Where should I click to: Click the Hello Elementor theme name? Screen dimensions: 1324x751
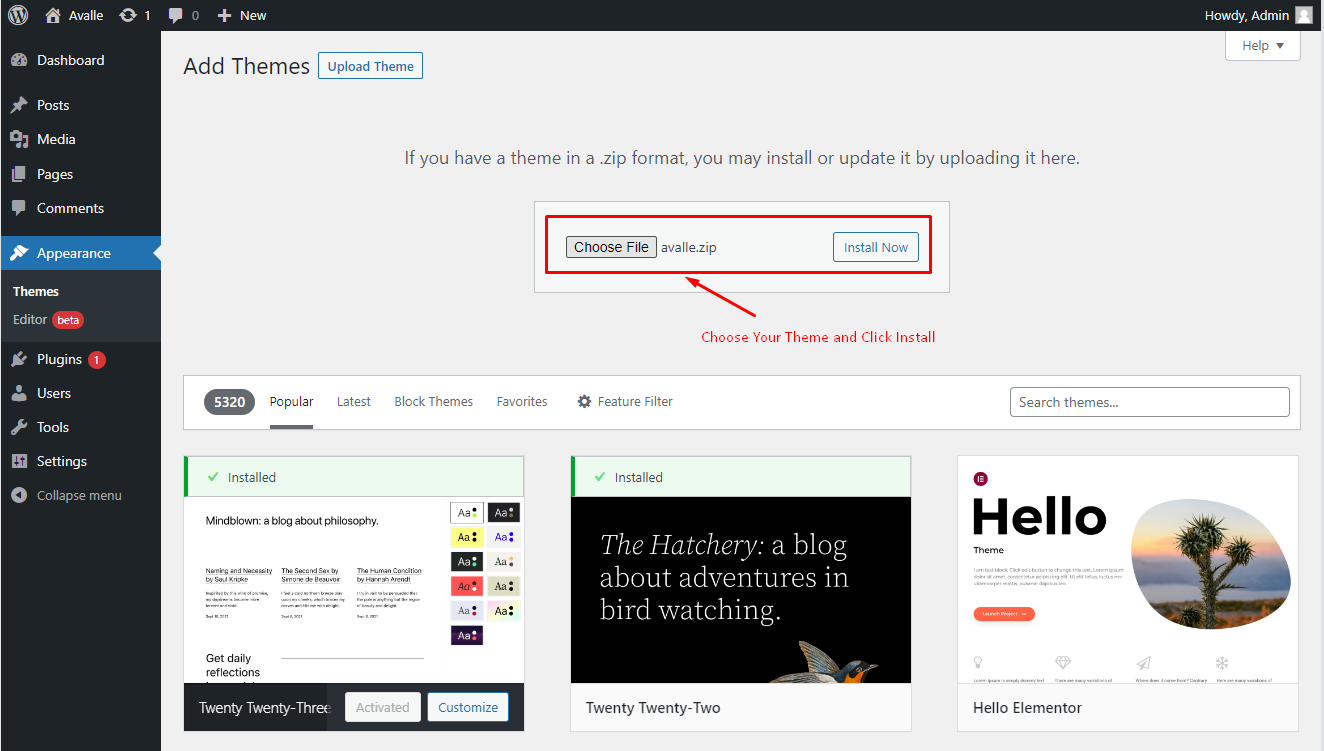pyautogui.click(x=1027, y=707)
